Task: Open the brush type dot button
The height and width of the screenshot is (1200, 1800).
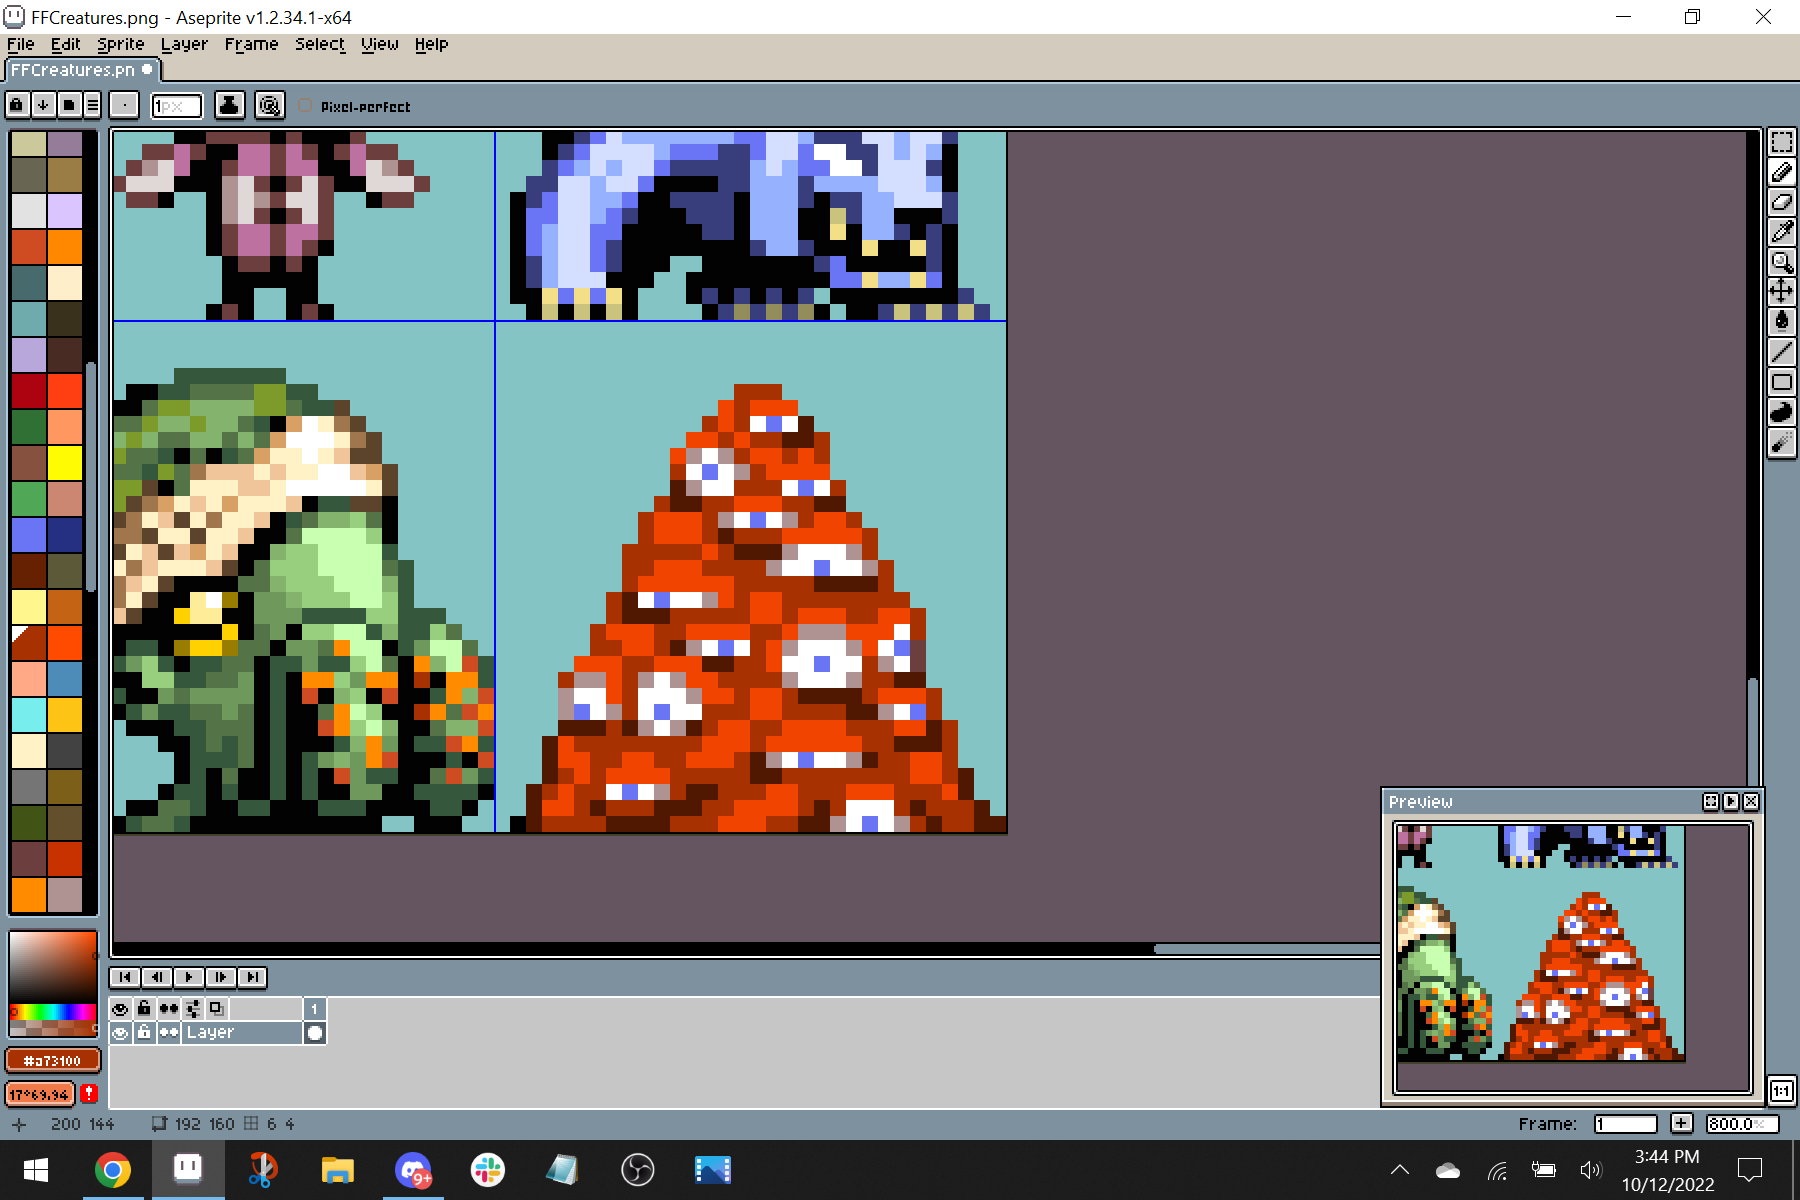Action: tap(124, 105)
